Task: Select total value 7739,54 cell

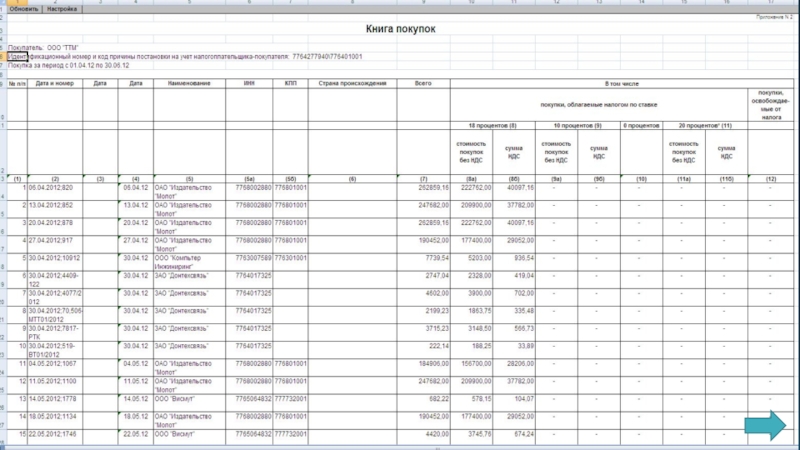Action: [x=432, y=257]
